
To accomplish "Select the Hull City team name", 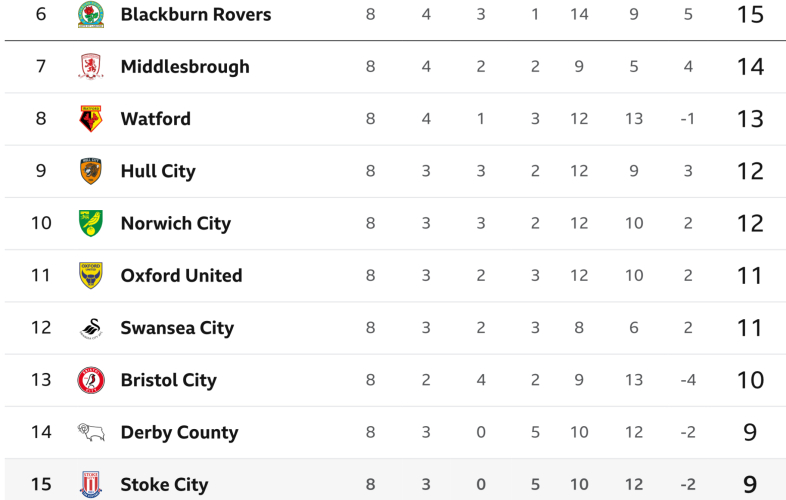I will [x=158, y=171].
